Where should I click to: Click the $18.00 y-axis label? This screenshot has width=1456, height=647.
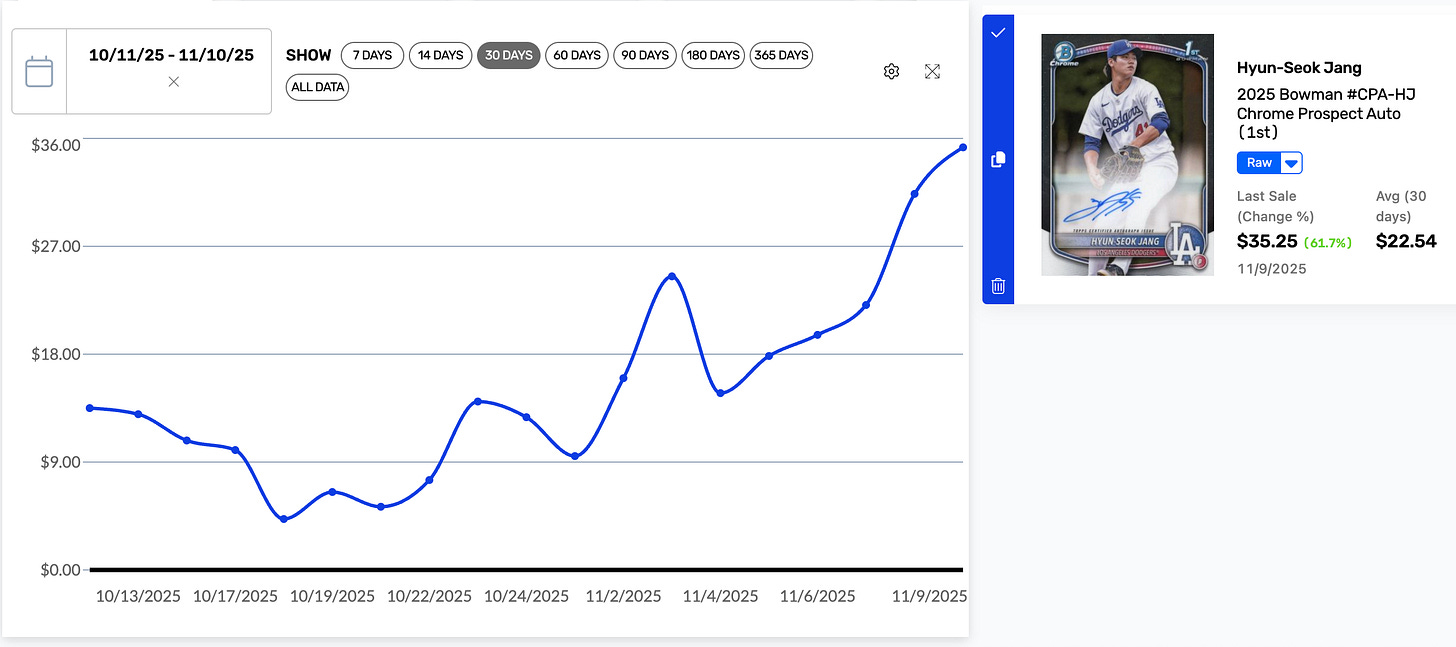click(x=56, y=354)
